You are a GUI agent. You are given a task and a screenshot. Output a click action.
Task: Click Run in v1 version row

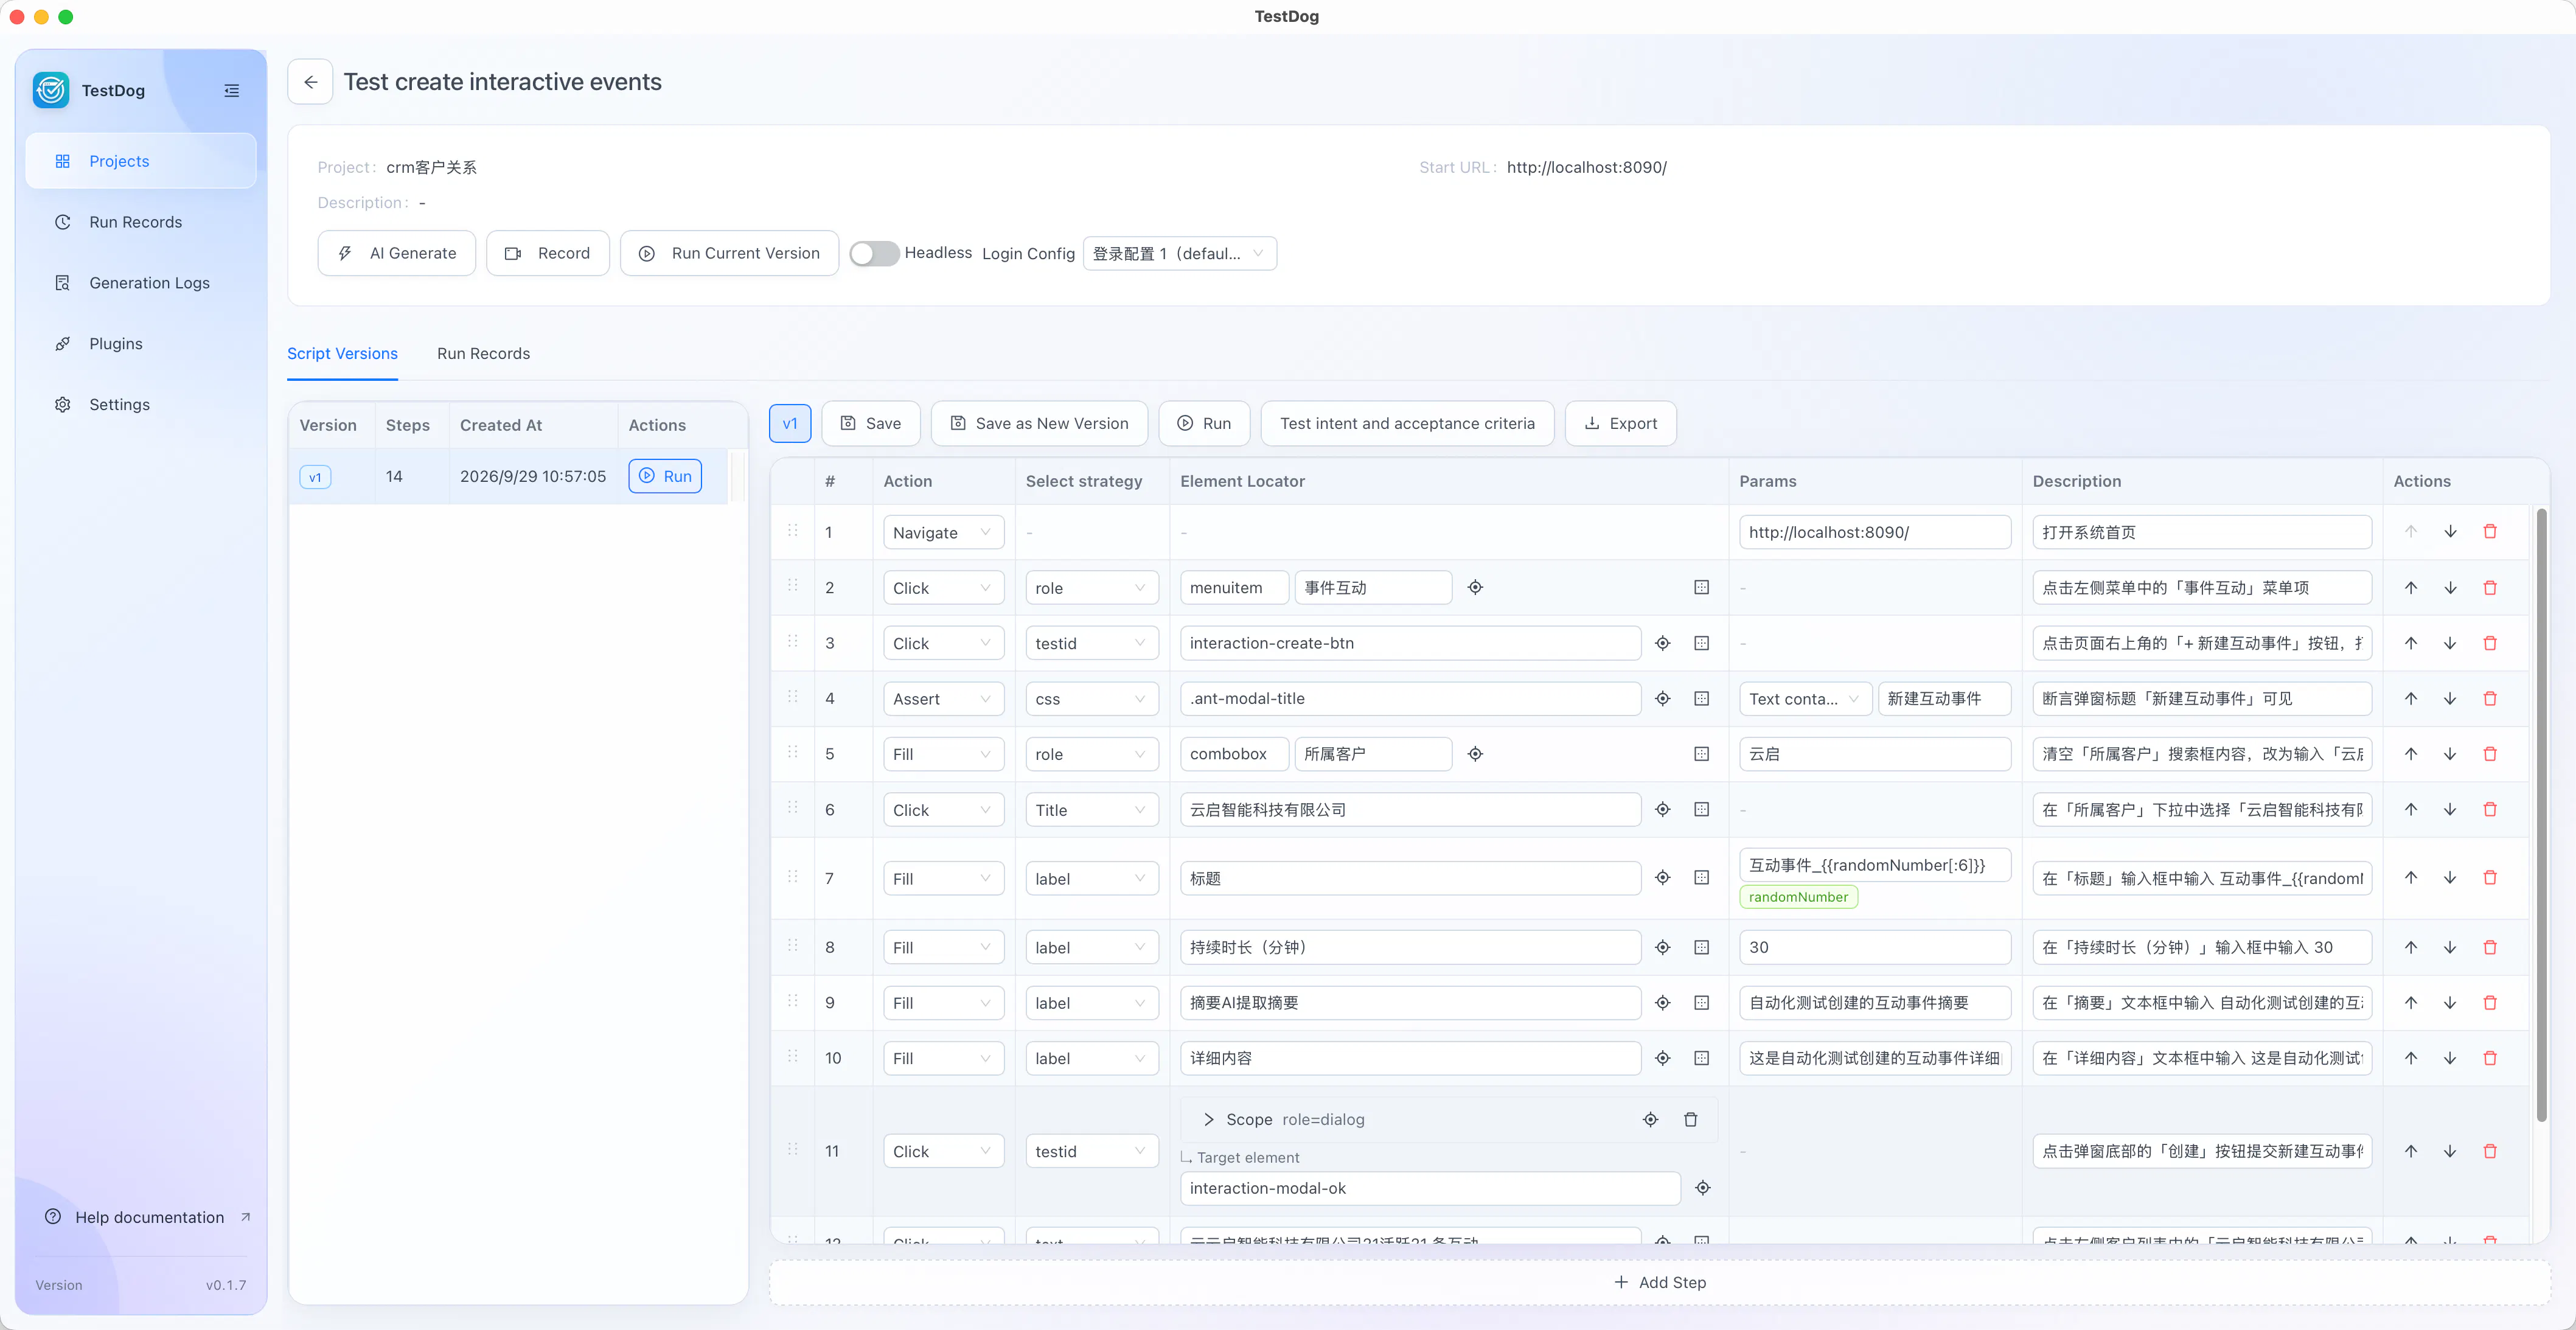(665, 476)
